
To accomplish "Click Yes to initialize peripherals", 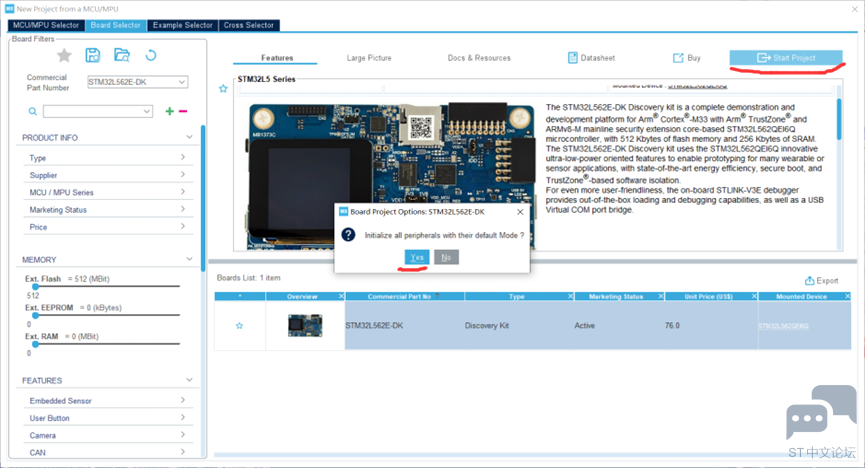I will point(417,257).
